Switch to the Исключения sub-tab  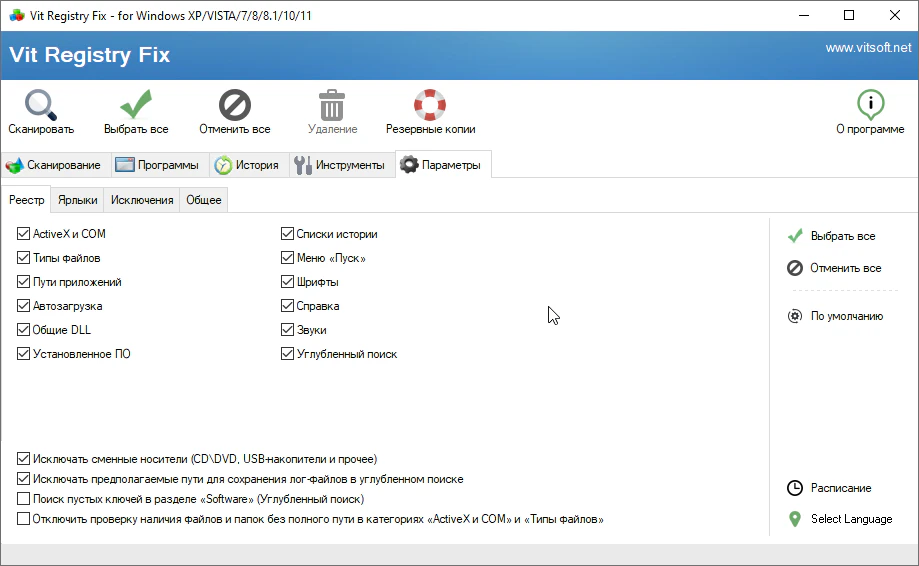(142, 200)
